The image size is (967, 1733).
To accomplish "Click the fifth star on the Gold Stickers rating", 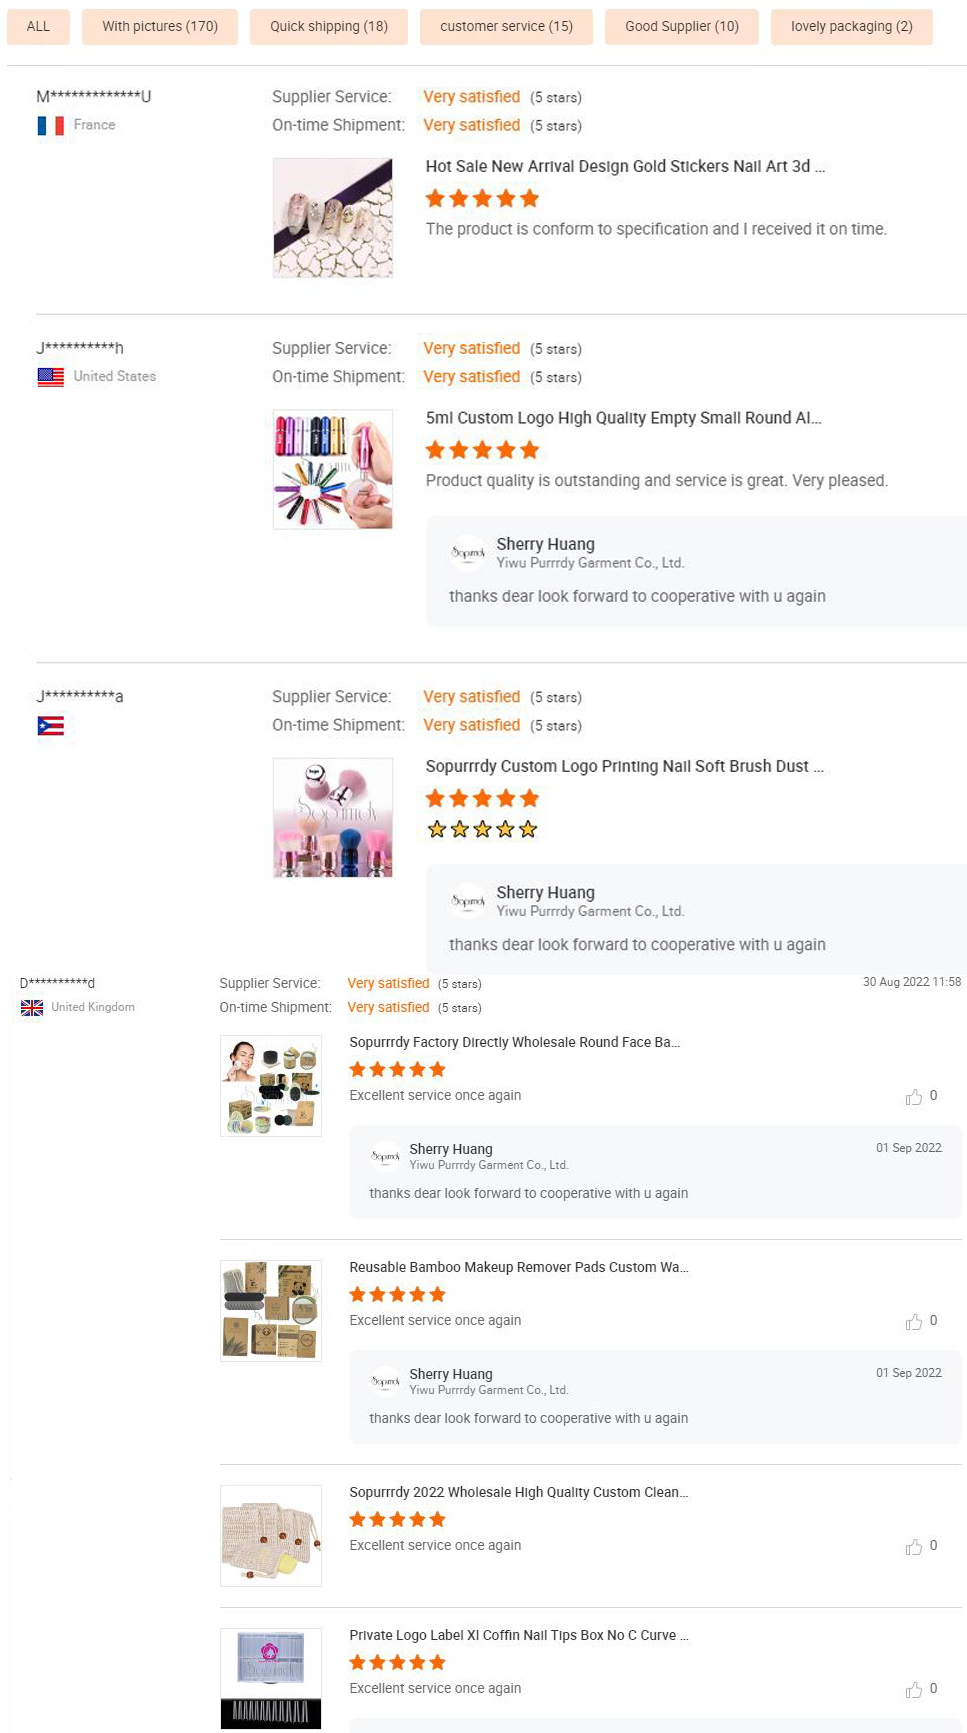I will coord(530,198).
